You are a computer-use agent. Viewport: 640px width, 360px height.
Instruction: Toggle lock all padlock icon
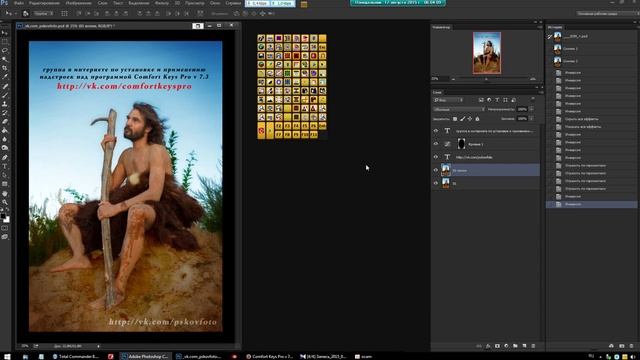477,119
